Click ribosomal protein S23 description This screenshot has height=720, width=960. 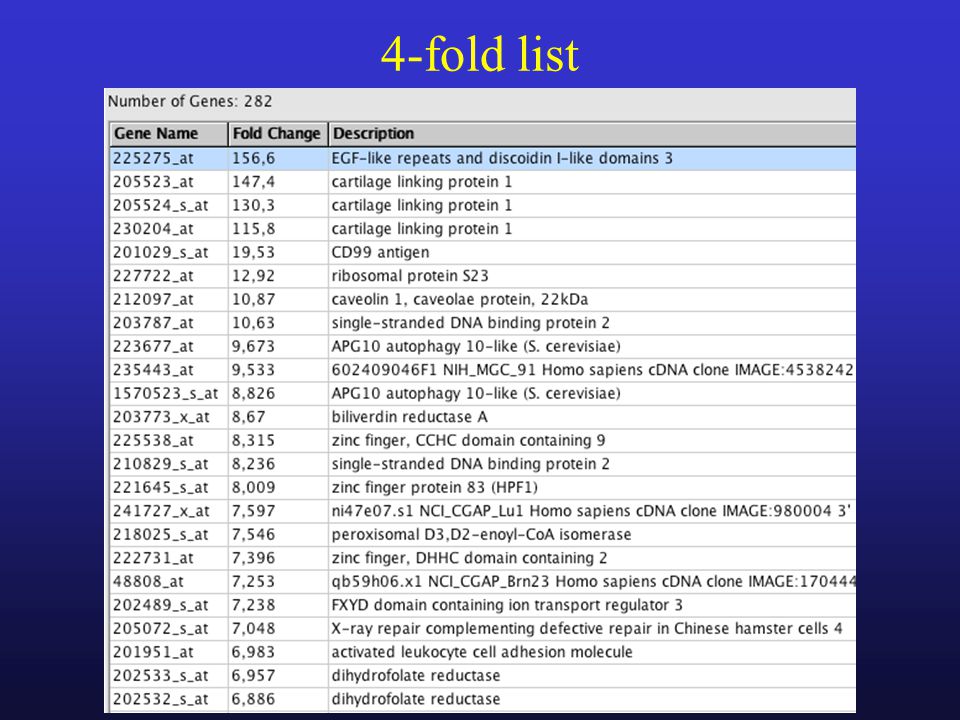[x=410, y=276]
